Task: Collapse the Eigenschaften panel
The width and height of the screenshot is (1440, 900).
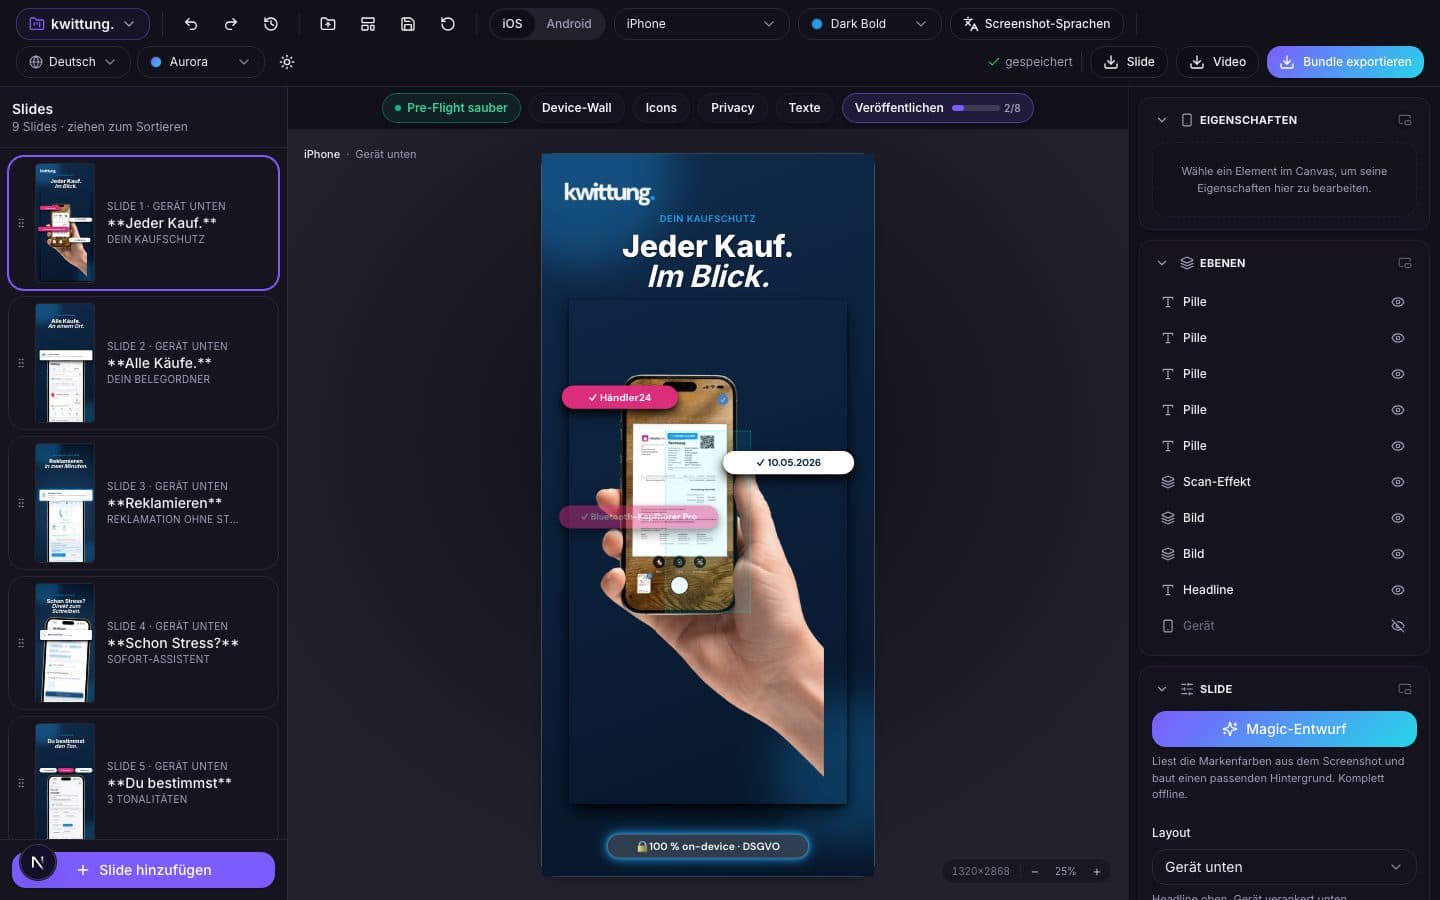Action: 1161,120
